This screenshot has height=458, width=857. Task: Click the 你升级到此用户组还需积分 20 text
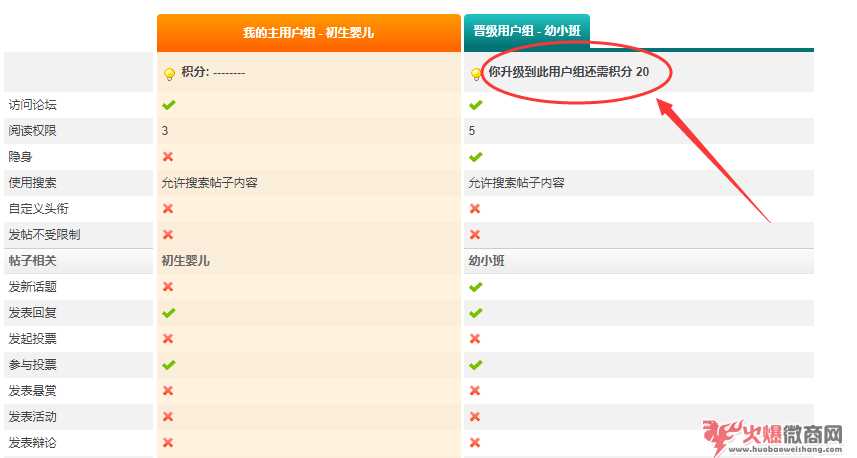tap(569, 72)
